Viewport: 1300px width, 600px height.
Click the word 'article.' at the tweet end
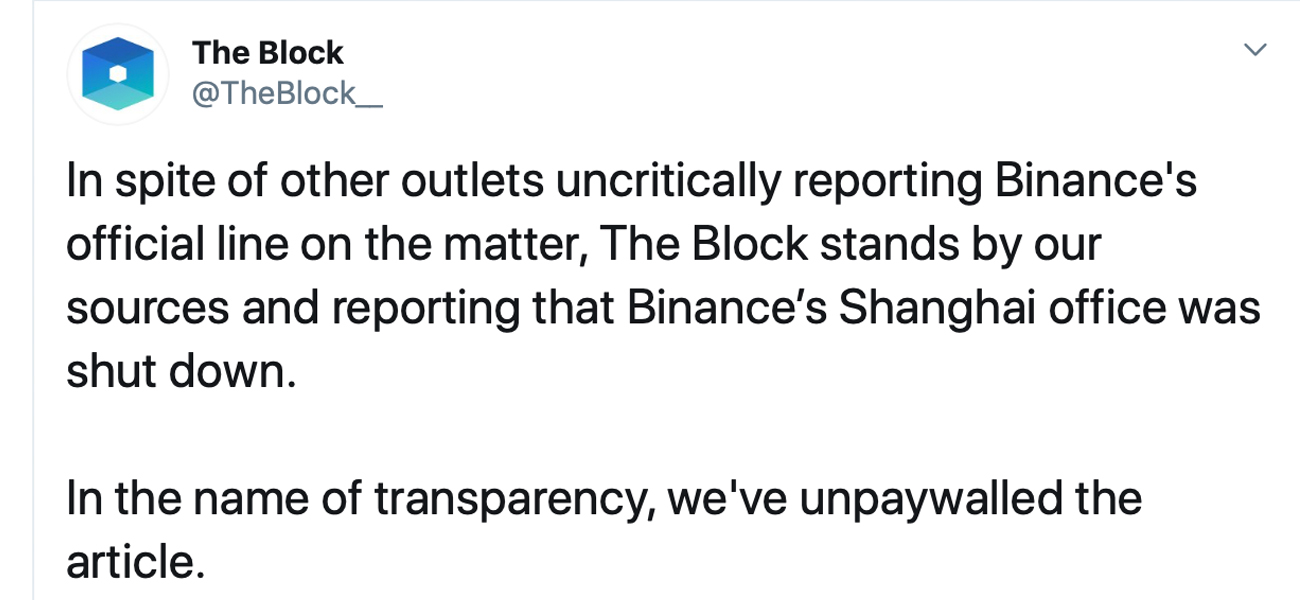(x=135, y=562)
